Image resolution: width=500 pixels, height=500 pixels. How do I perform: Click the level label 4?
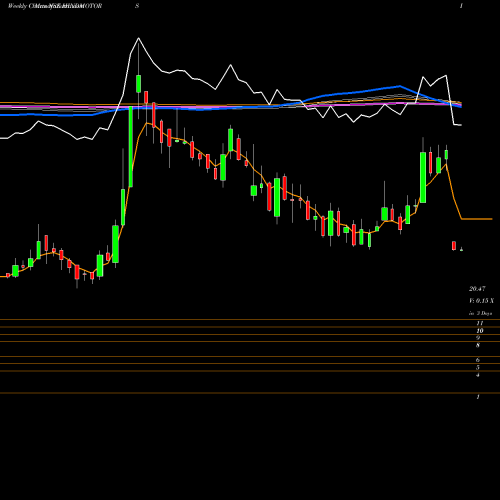tap(478, 375)
